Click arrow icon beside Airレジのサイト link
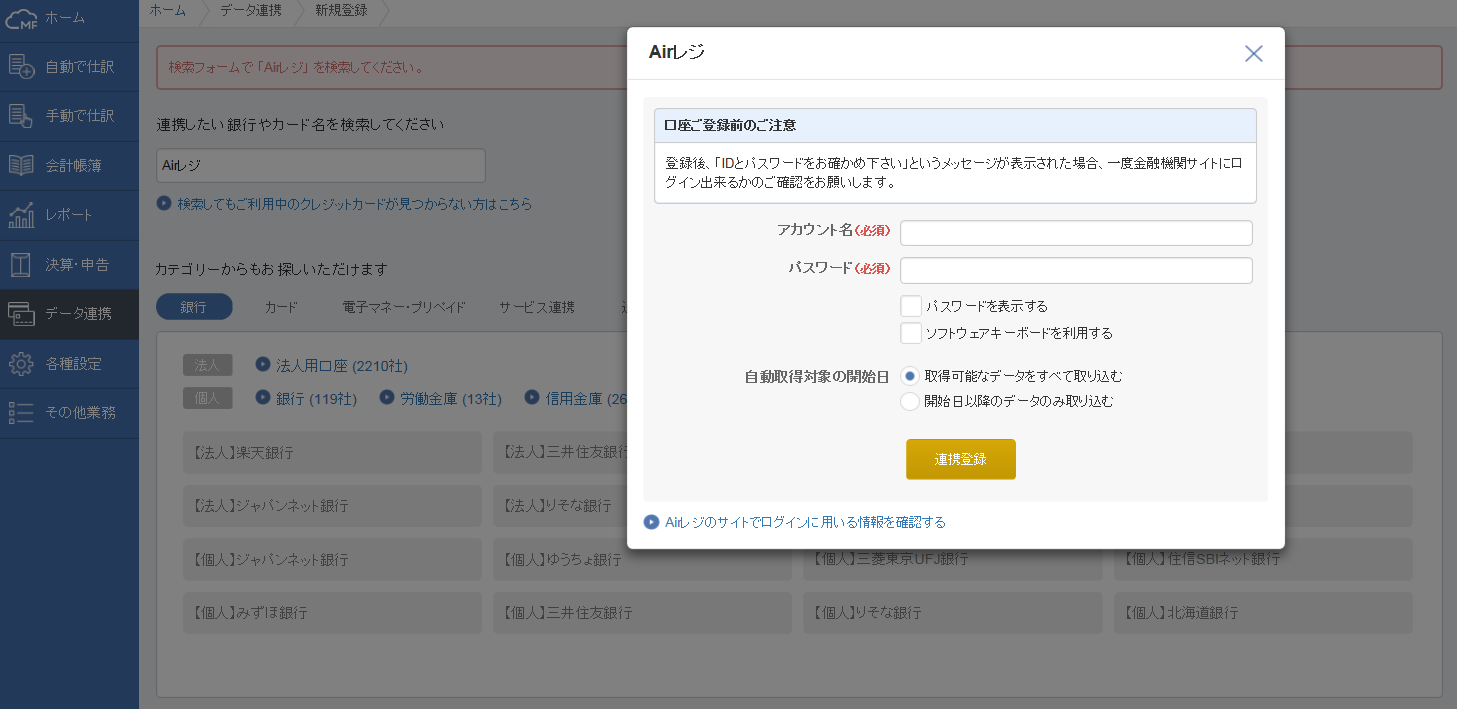Screen dimensions: 1457x709 tap(651, 522)
